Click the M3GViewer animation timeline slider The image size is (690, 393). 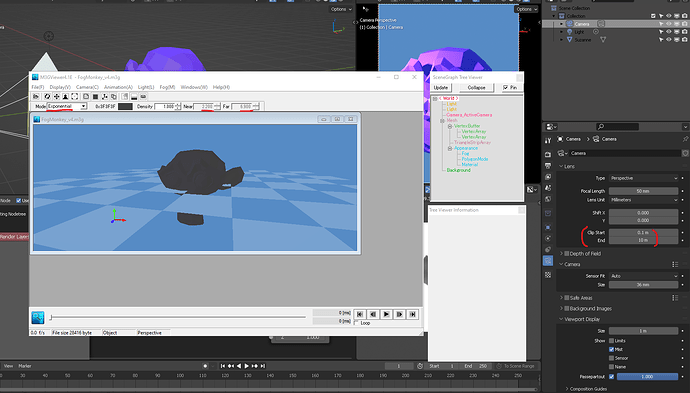(178, 317)
